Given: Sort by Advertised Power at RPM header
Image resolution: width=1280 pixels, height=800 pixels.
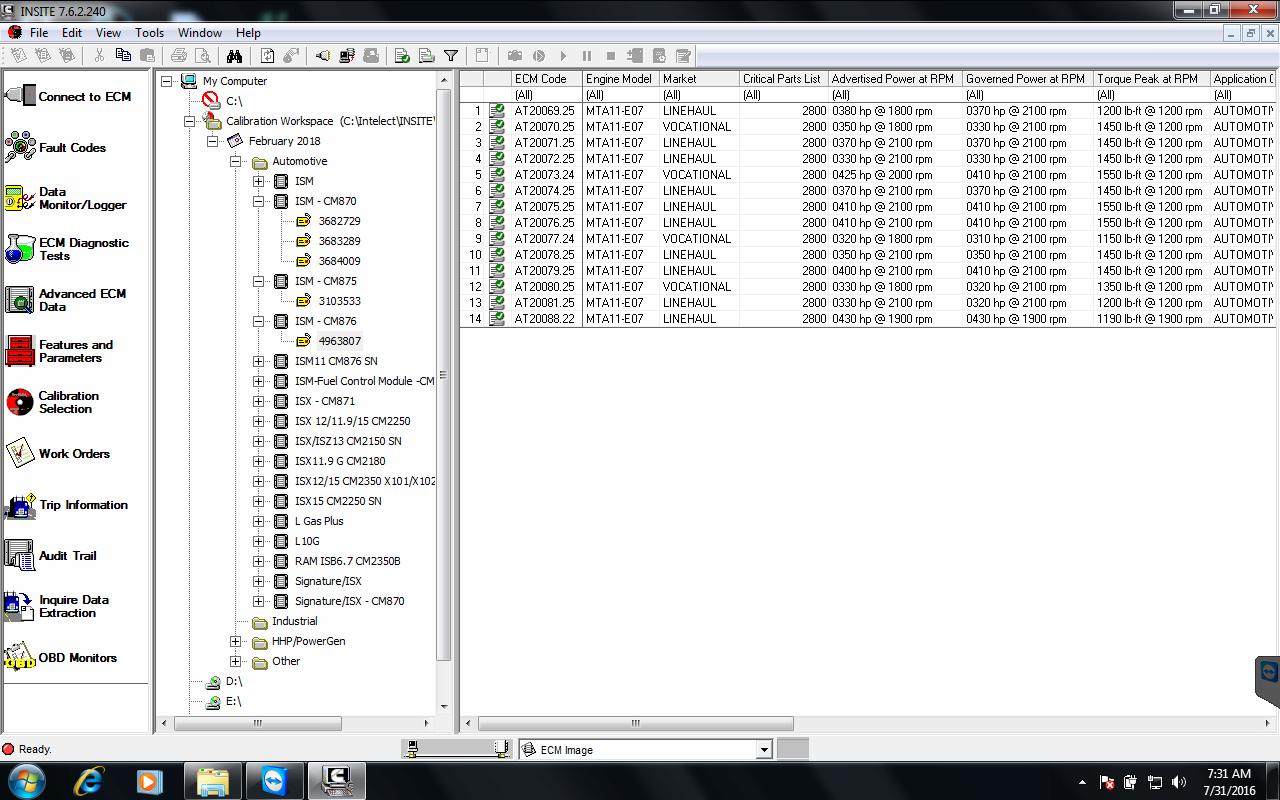Looking at the screenshot, I should tap(895, 79).
